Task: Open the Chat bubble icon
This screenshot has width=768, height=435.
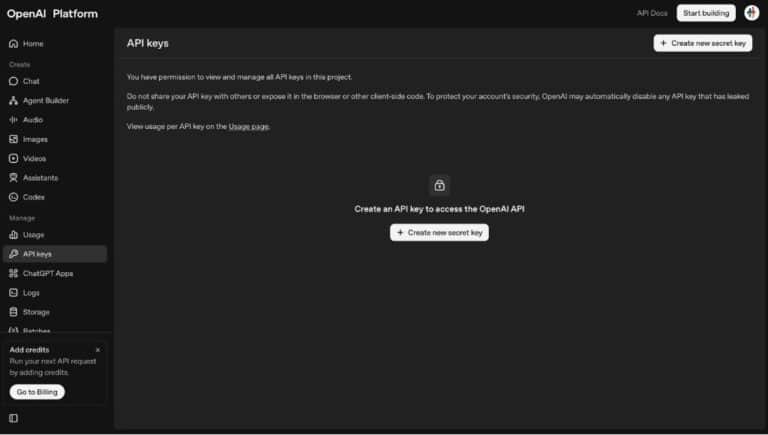Action: (13, 81)
